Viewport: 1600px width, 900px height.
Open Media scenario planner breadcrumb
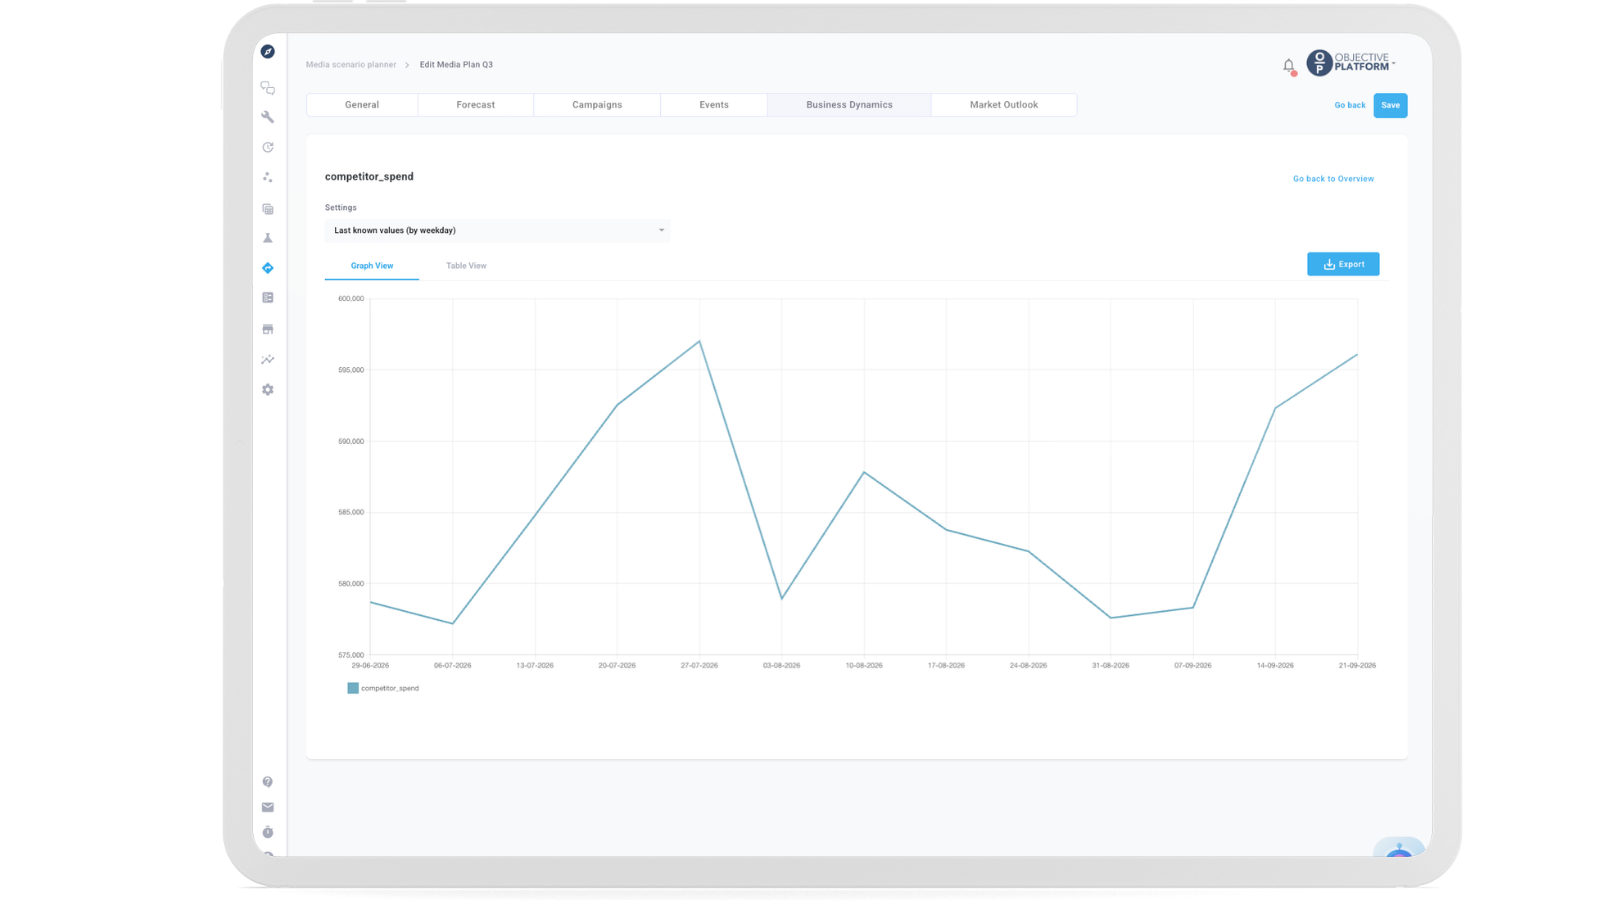(x=351, y=65)
